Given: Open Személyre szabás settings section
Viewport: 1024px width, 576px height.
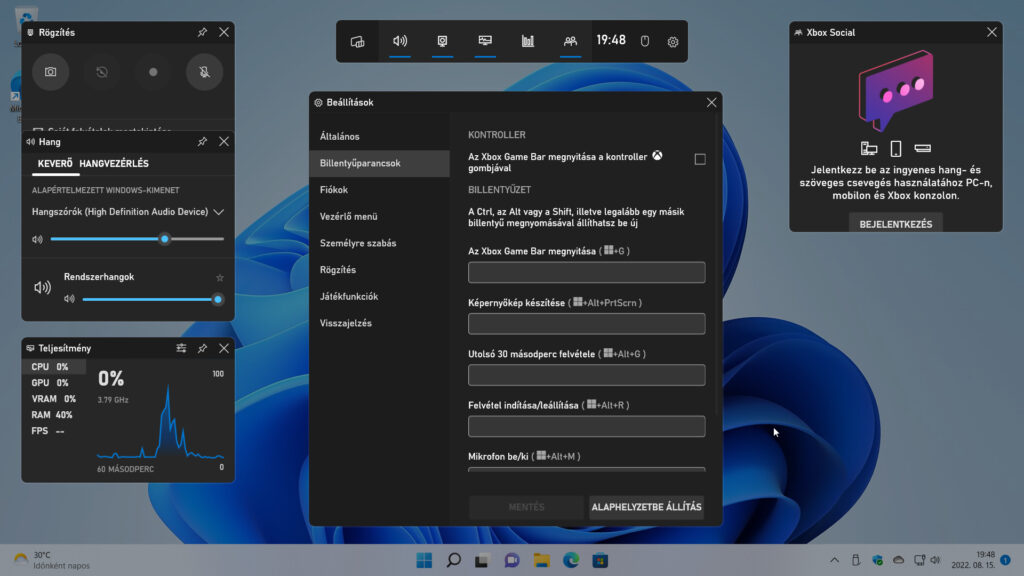Looking at the screenshot, I should click(x=379, y=243).
